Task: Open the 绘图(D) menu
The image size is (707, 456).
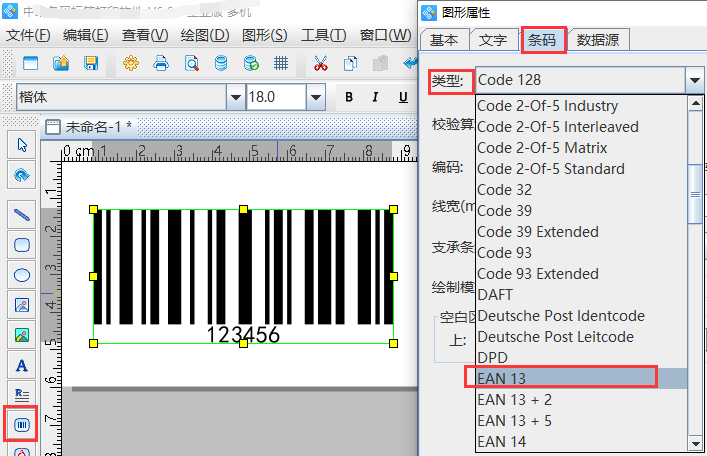Action: (205, 35)
